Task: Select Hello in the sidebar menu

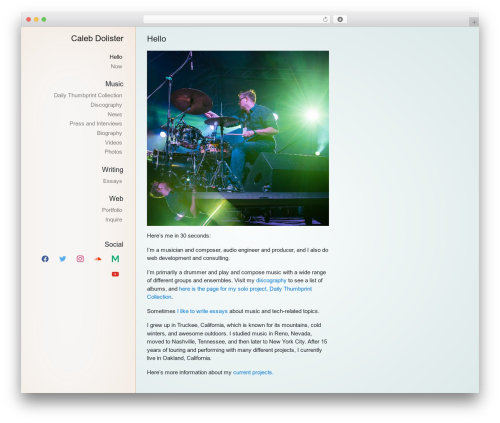Action: (116, 57)
